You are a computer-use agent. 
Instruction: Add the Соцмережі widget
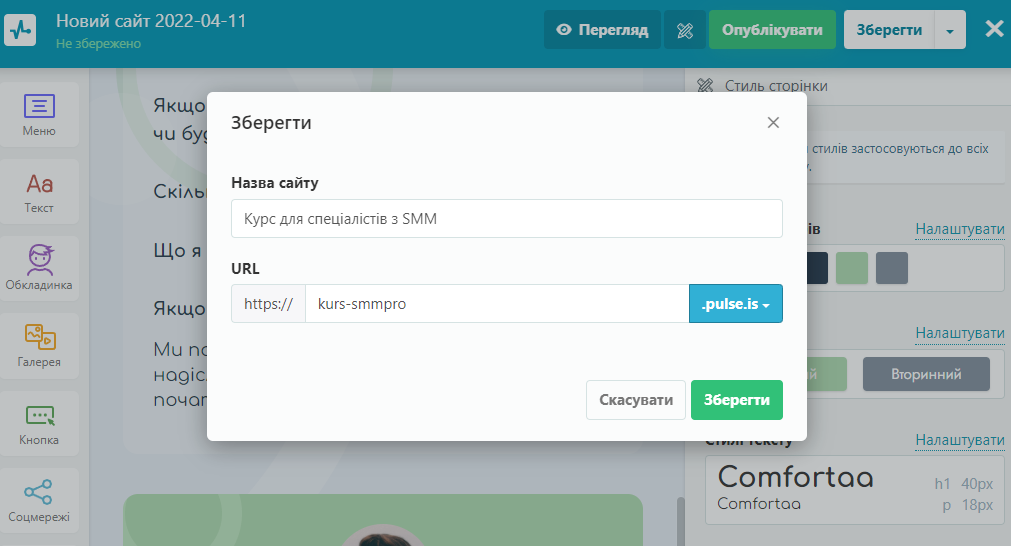(39, 500)
